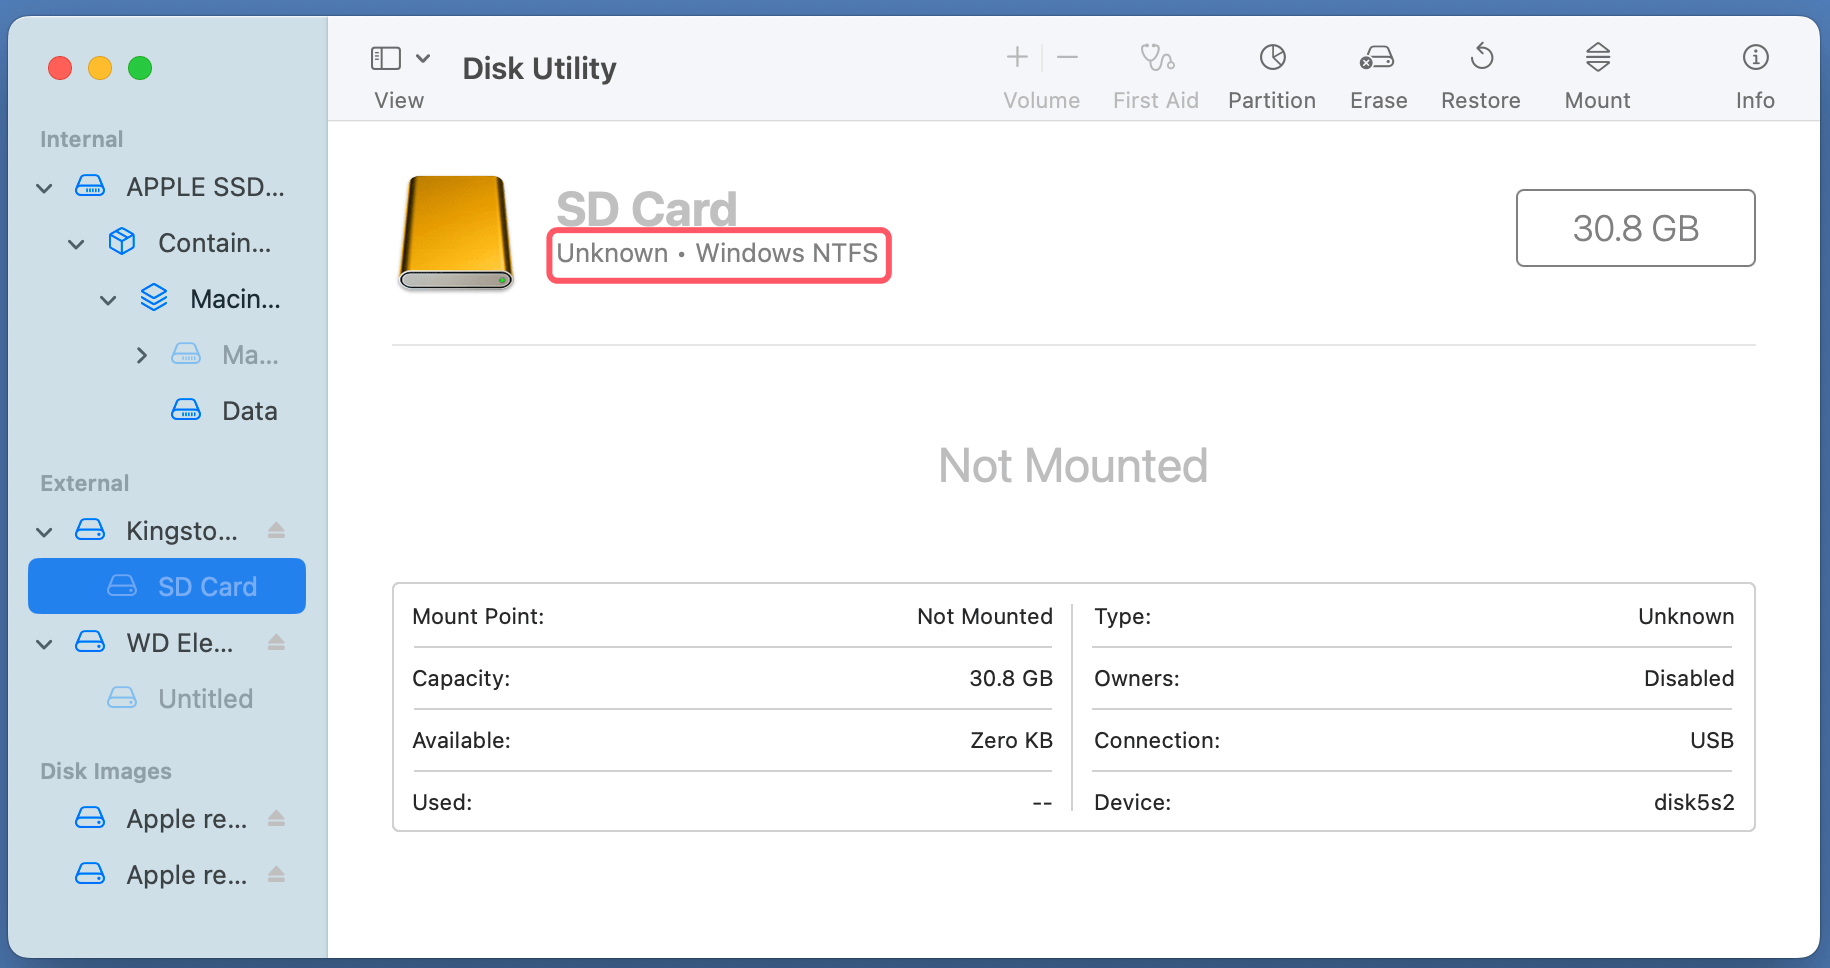Image resolution: width=1830 pixels, height=968 pixels.
Task: Run First Aid on the SD Card
Action: (x=1155, y=70)
